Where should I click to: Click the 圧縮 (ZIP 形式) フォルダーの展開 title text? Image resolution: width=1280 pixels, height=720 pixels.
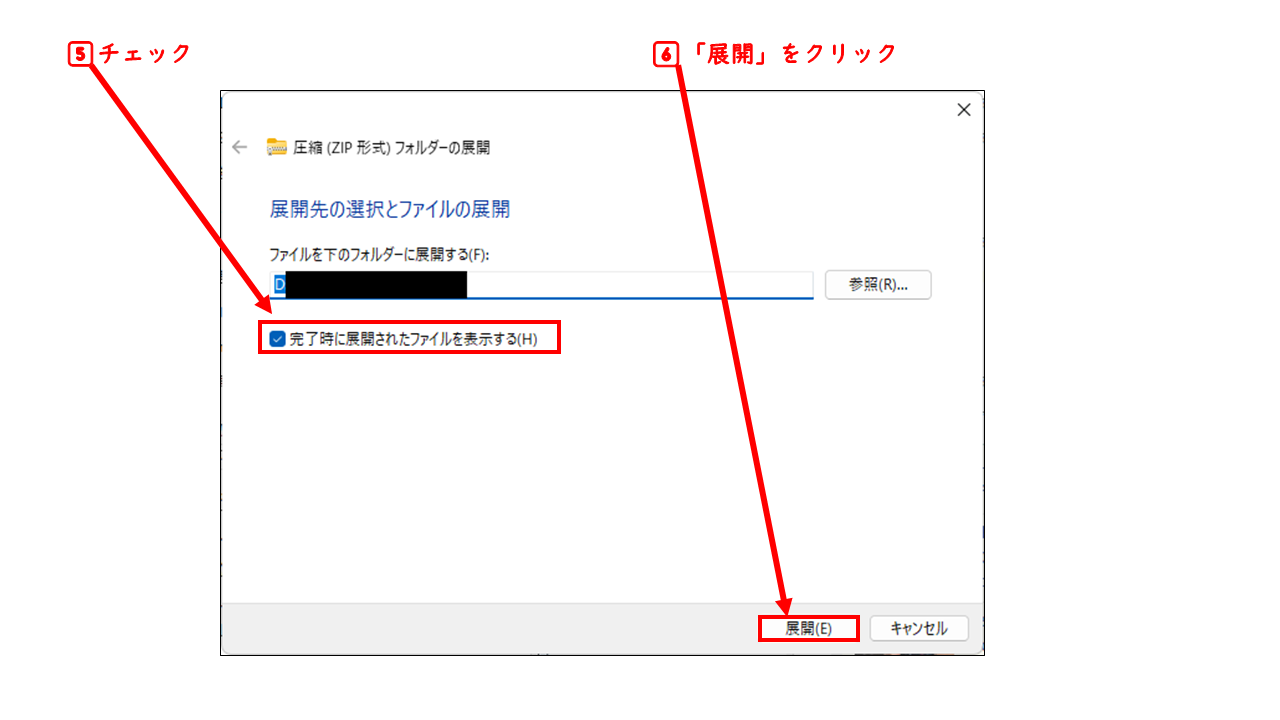coord(392,147)
